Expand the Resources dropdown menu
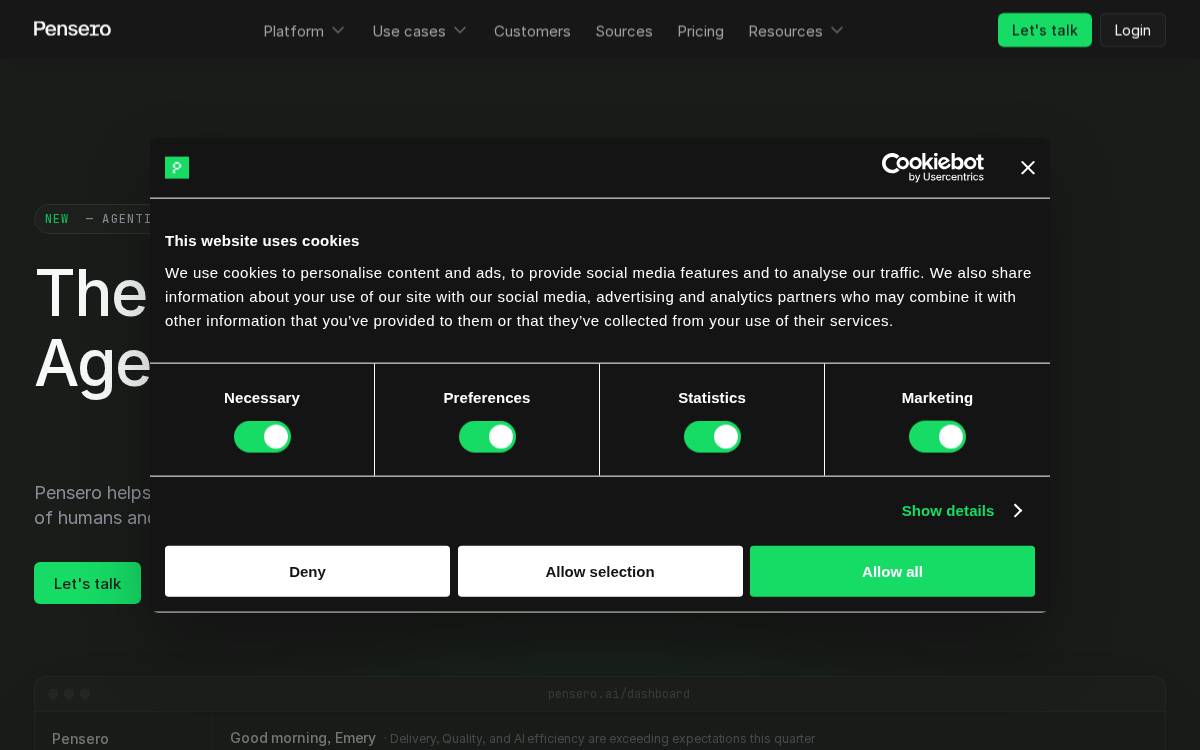This screenshot has height=750, width=1200. (796, 31)
